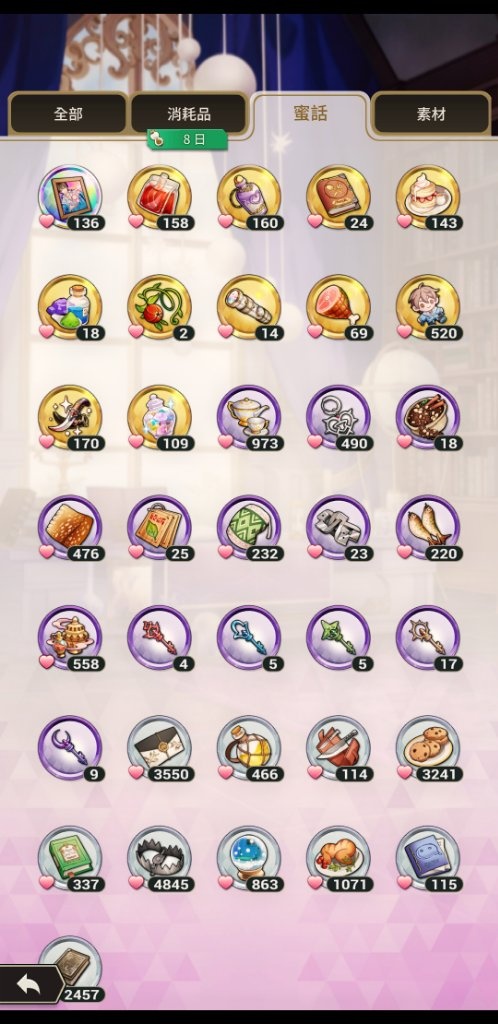The height and width of the screenshot is (1024, 498).
Task: Choose the teapot and cup item 973
Action: [249, 417]
